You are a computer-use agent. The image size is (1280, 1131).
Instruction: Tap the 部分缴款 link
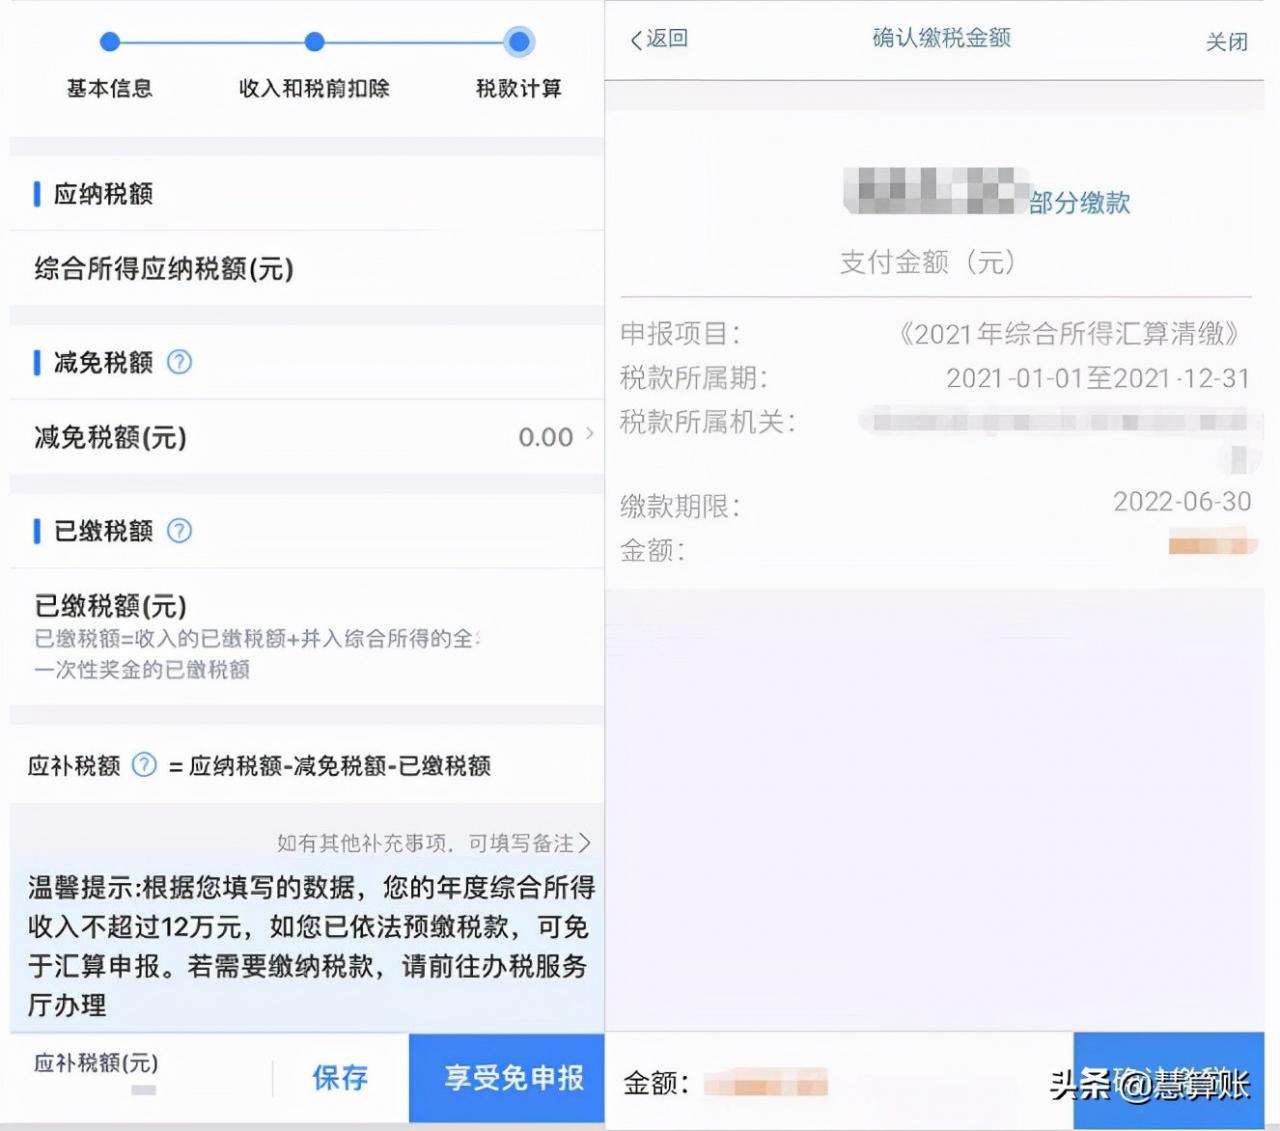pyautogui.click(x=1078, y=203)
